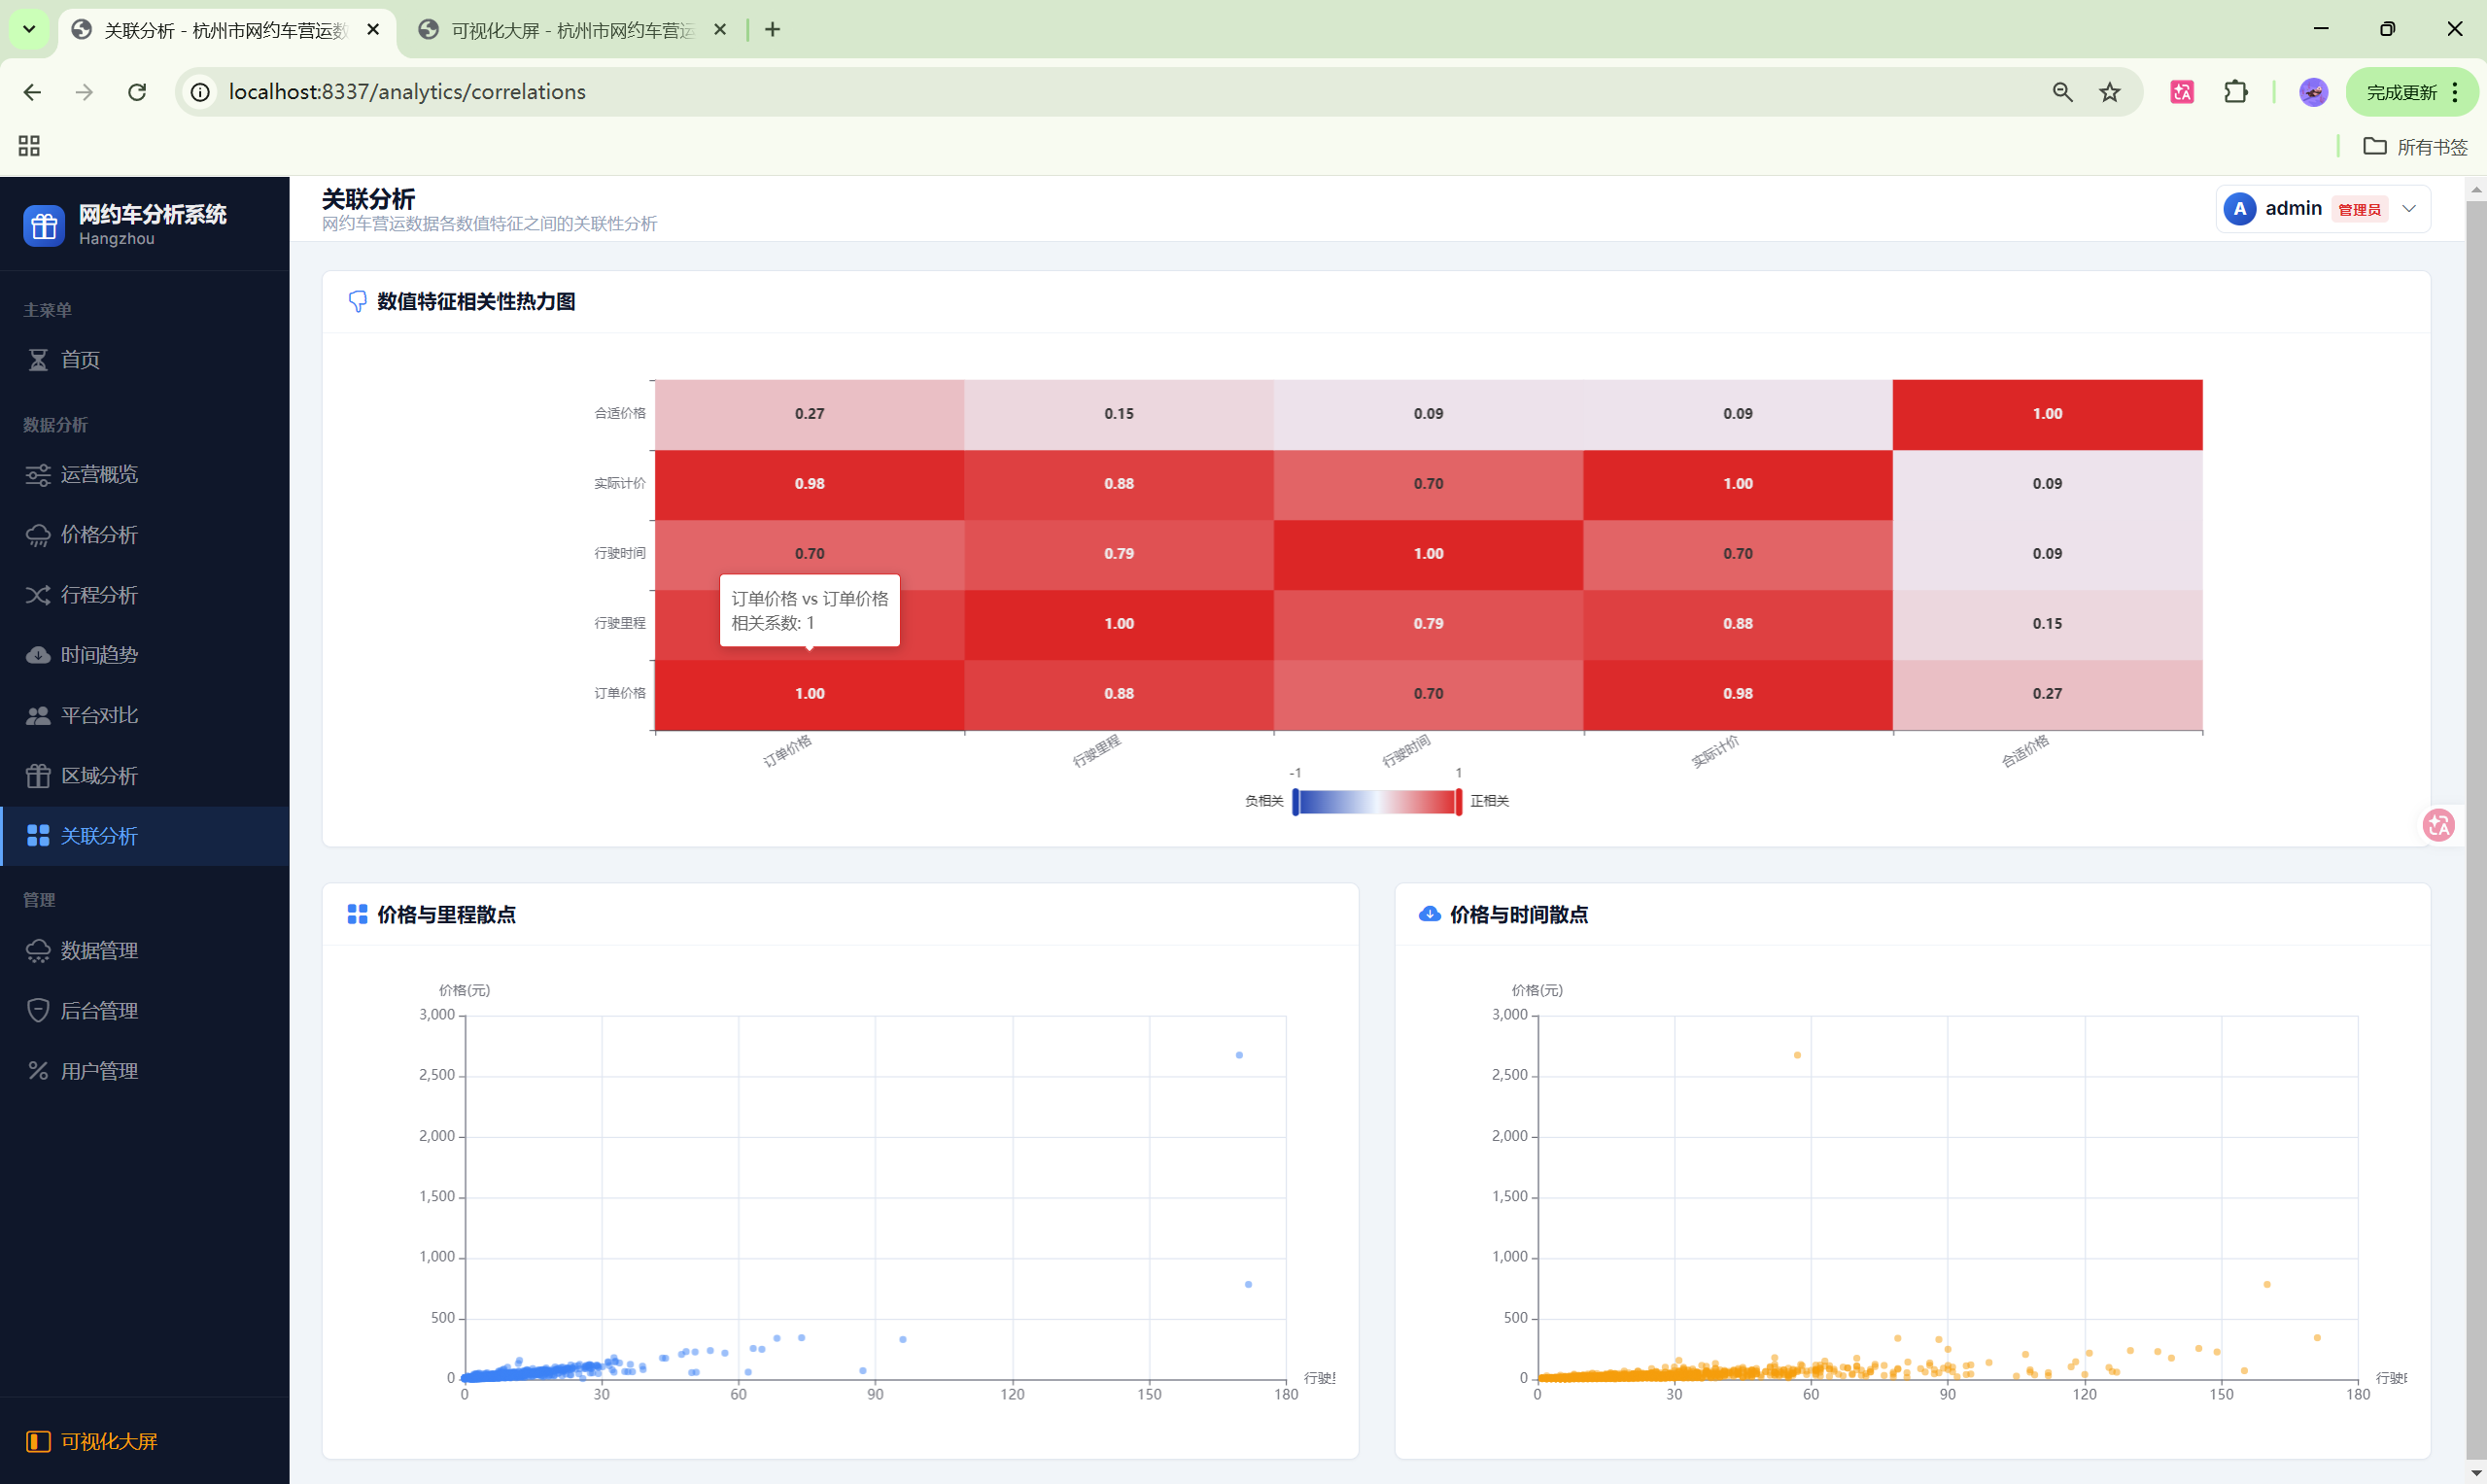Click the heatmap visualMap upper red handle
This screenshot has width=2487, height=1484.
[x=1459, y=802]
